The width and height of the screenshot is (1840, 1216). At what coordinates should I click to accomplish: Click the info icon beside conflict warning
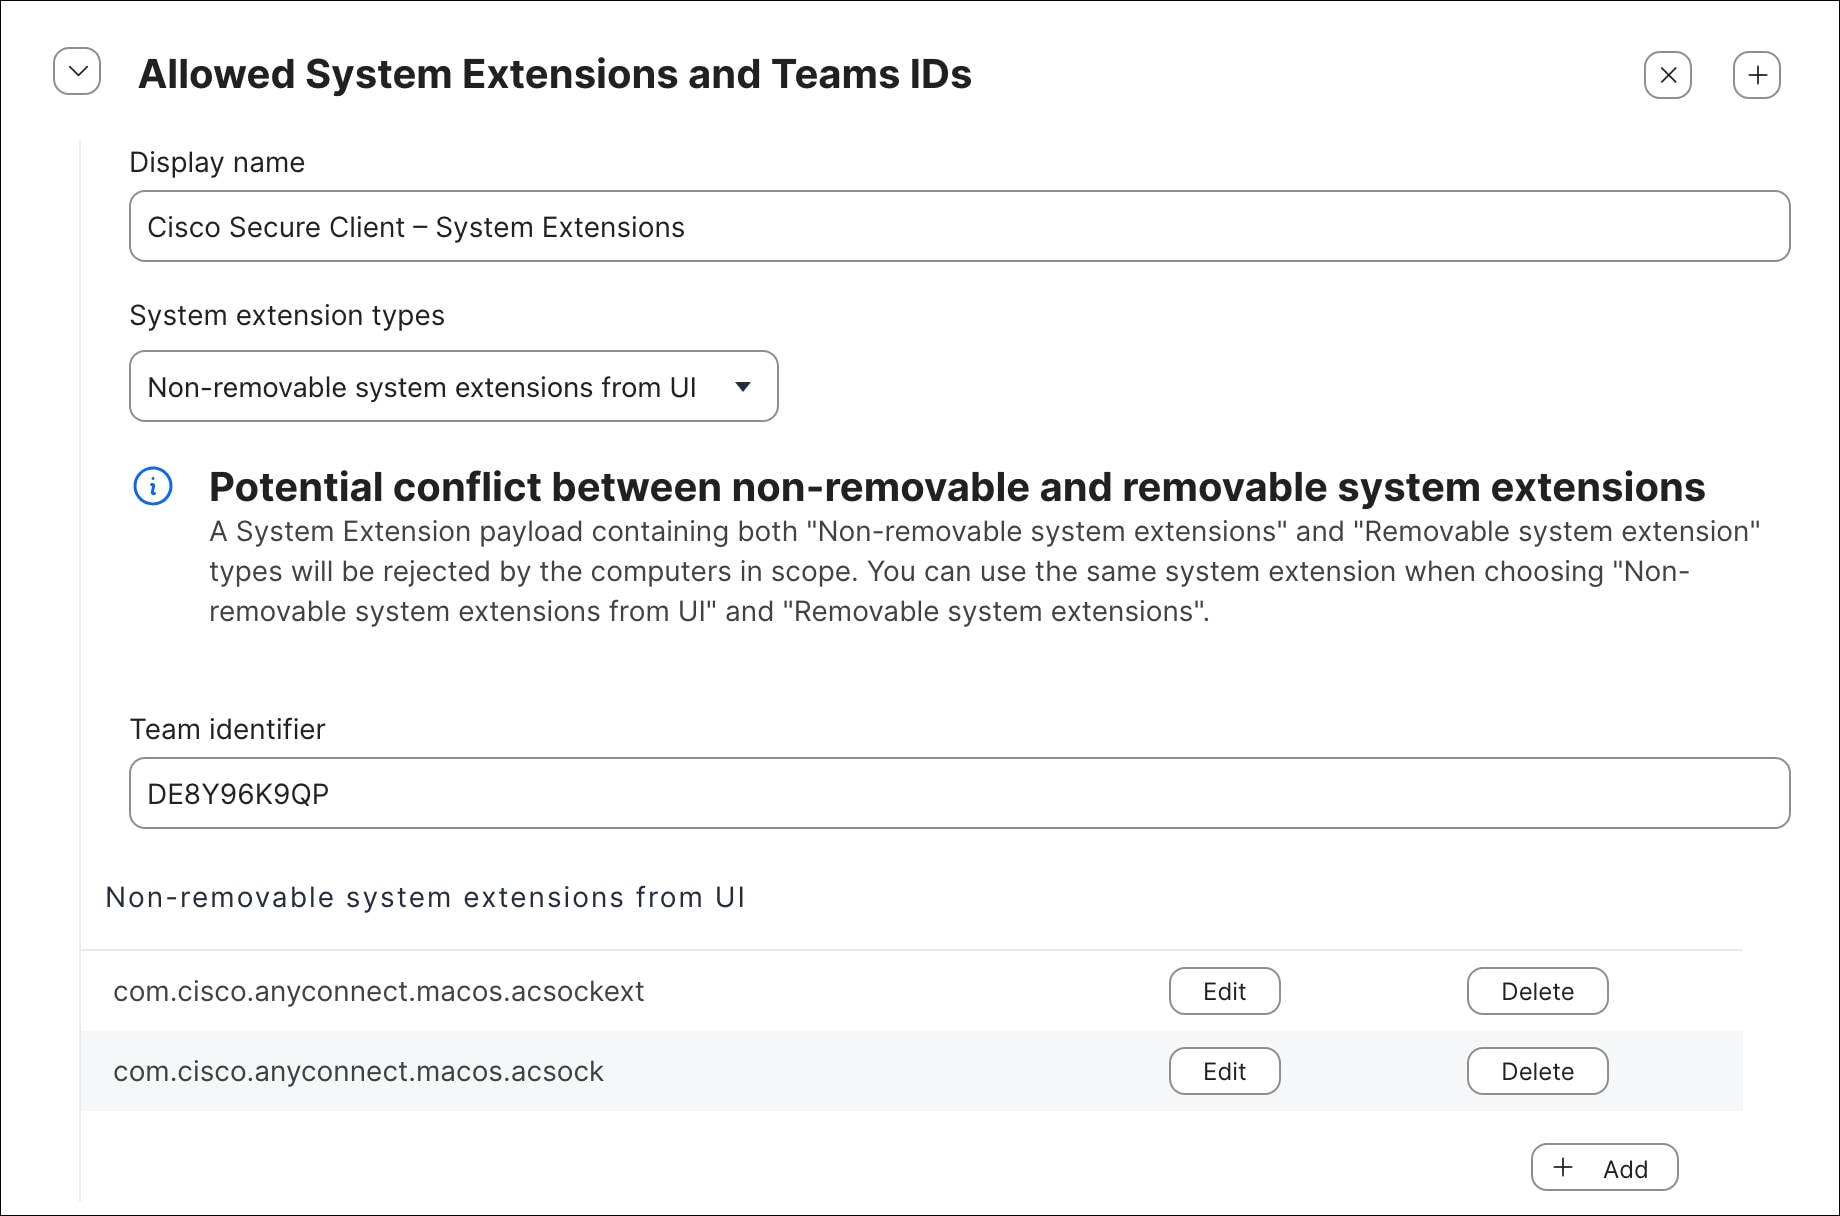tap(153, 487)
